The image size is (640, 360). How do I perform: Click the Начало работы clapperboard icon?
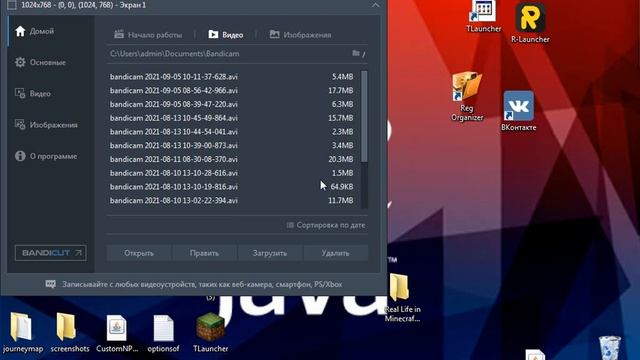pos(119,34)
